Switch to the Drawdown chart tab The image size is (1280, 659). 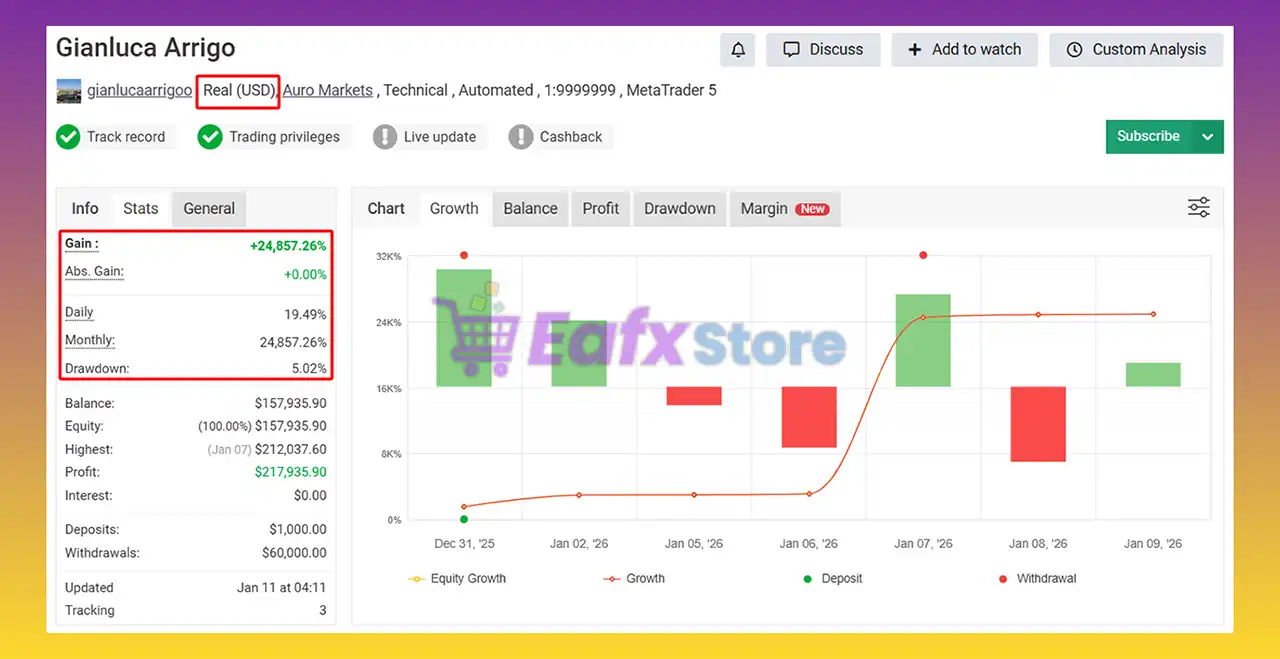click(x=679, y=209)
